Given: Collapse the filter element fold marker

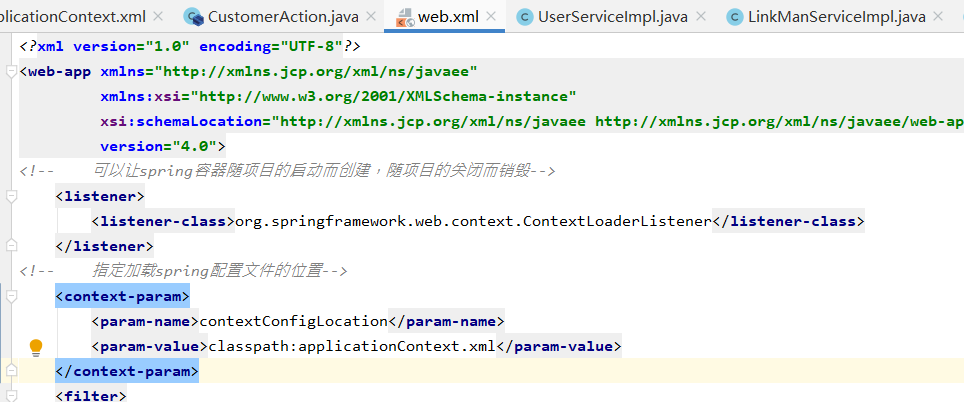Looking at the screenshot, I should point(10,395).
